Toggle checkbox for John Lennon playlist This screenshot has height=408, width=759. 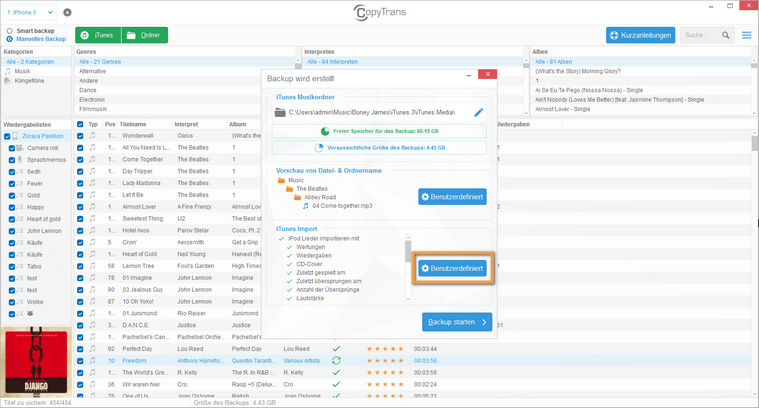tap(12, 231)
